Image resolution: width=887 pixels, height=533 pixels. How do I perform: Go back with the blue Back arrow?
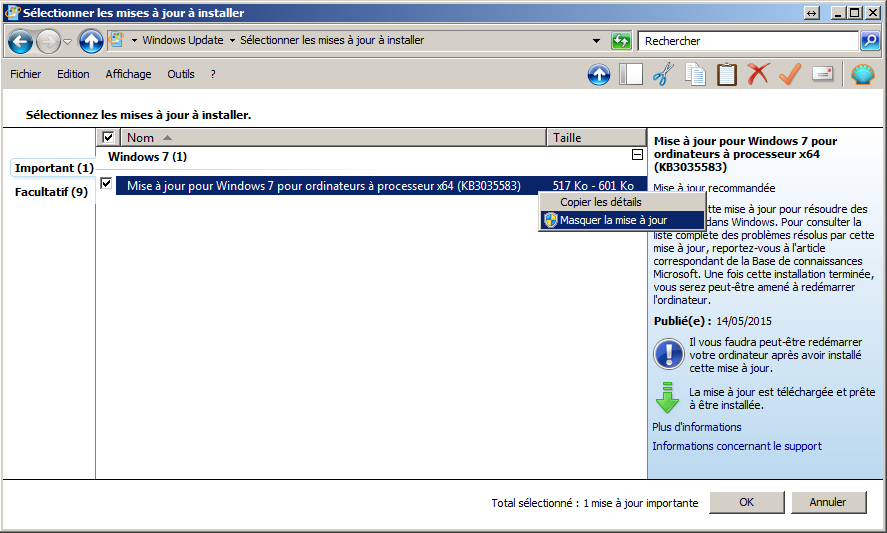point(20,41)
